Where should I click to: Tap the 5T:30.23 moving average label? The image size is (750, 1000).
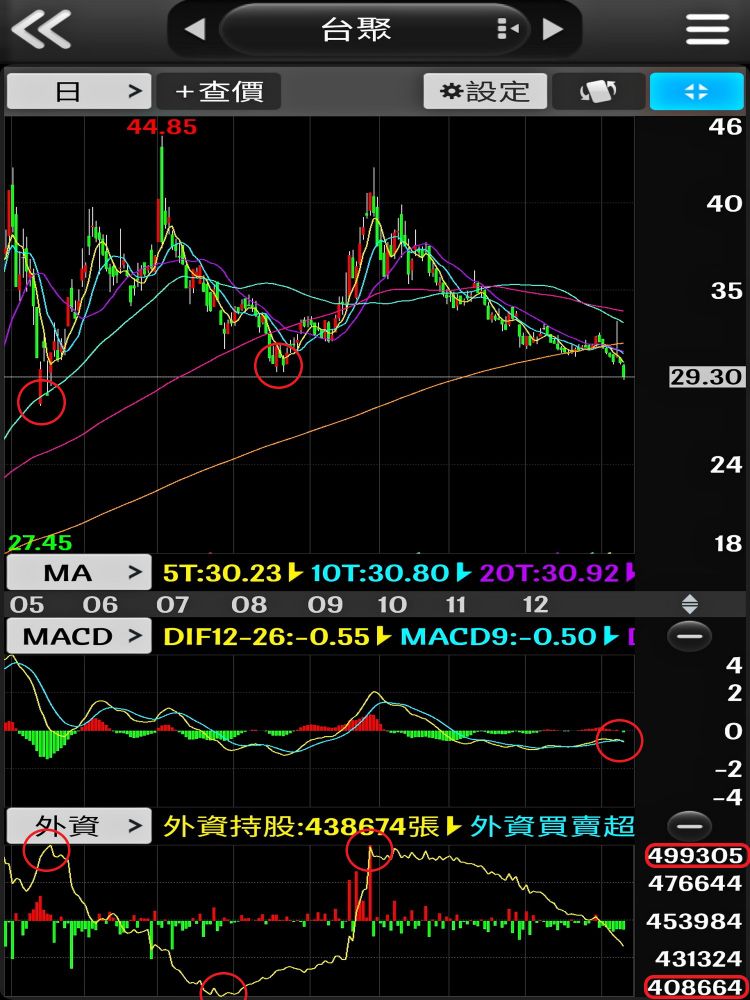223,574
